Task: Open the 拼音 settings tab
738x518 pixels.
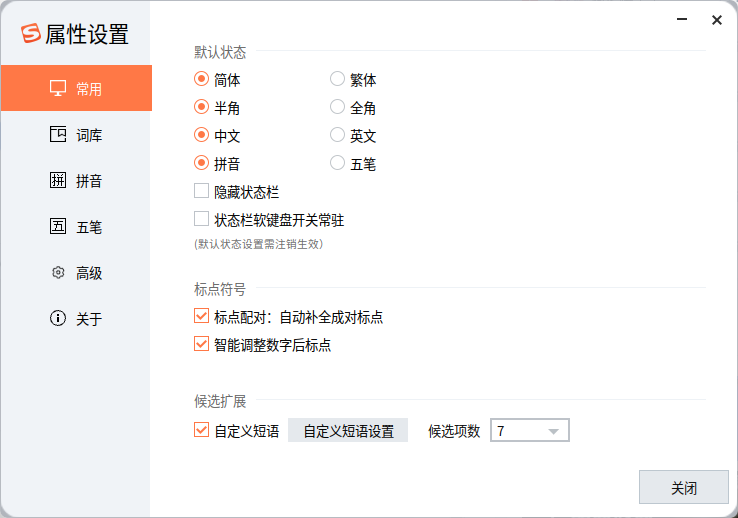Action: [x=76, y=181]
